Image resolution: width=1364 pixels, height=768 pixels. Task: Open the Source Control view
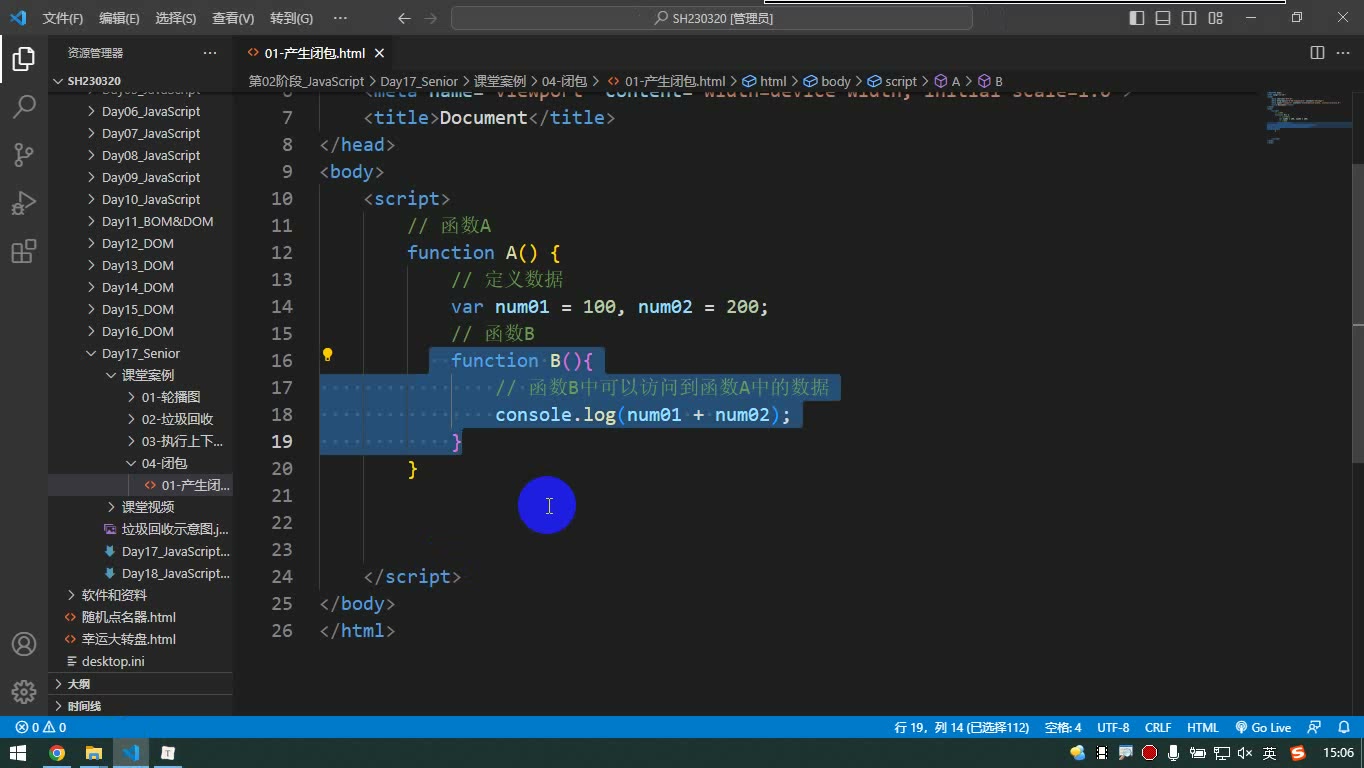pos(24,155)
